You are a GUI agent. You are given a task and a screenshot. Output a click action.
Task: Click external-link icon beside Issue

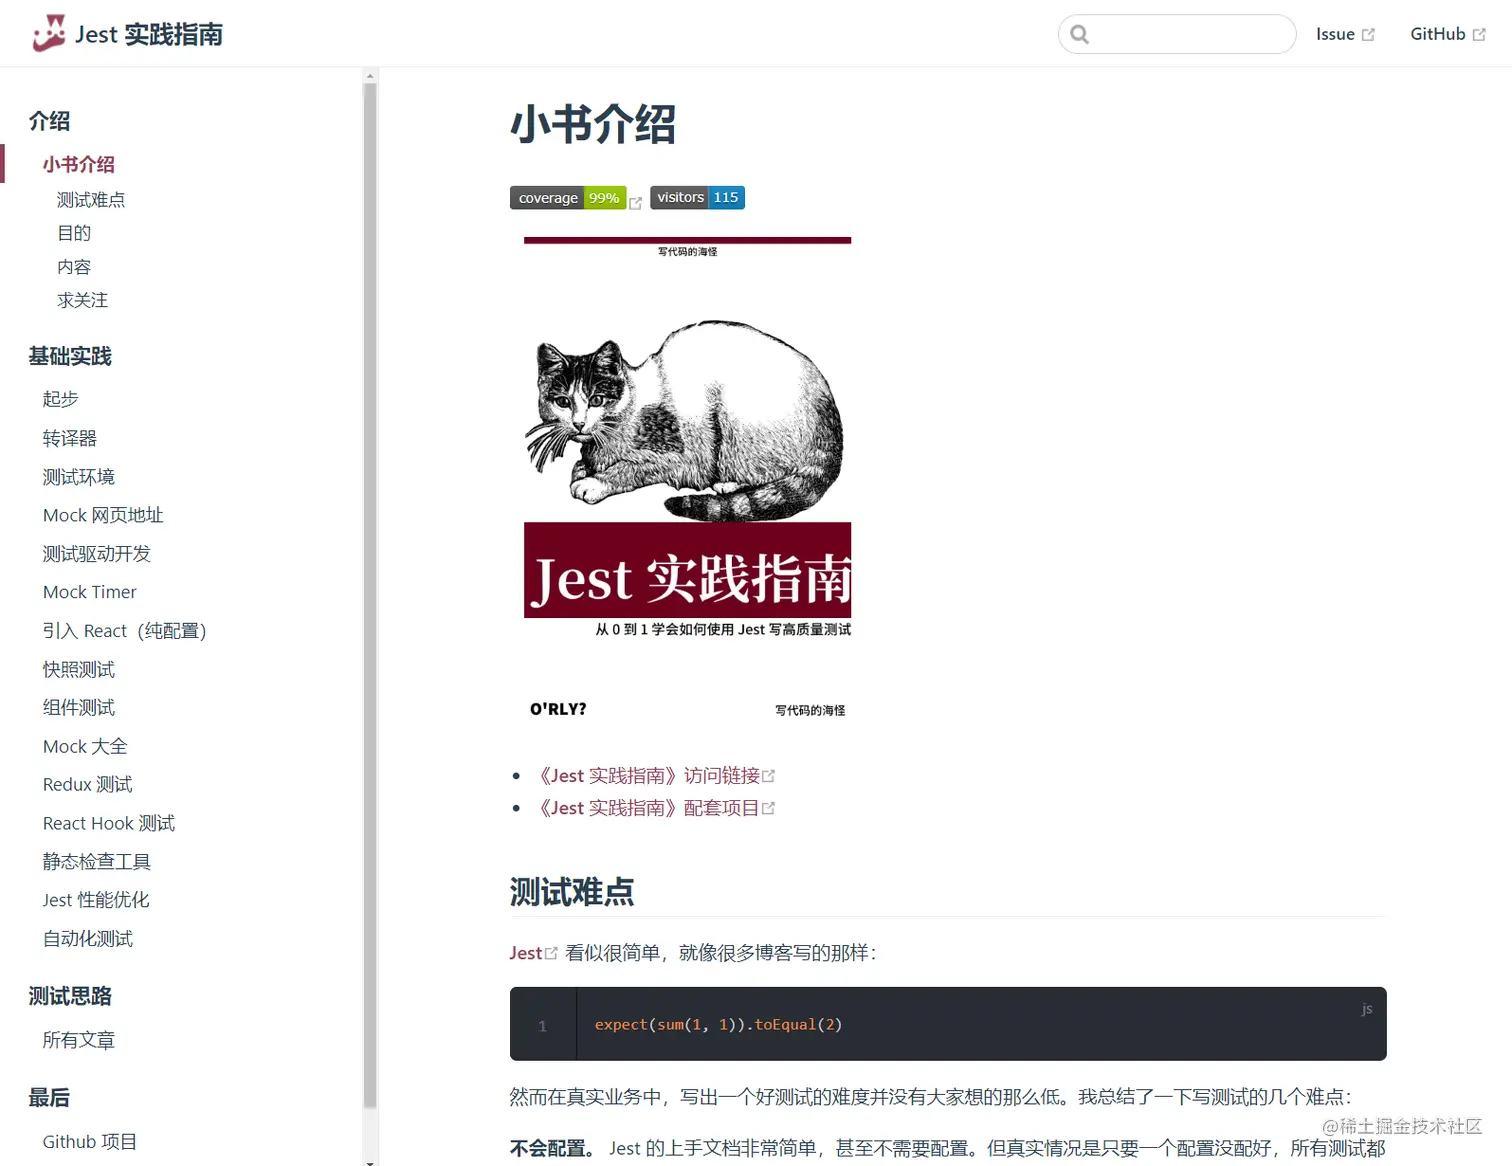tap(1369, 35)
